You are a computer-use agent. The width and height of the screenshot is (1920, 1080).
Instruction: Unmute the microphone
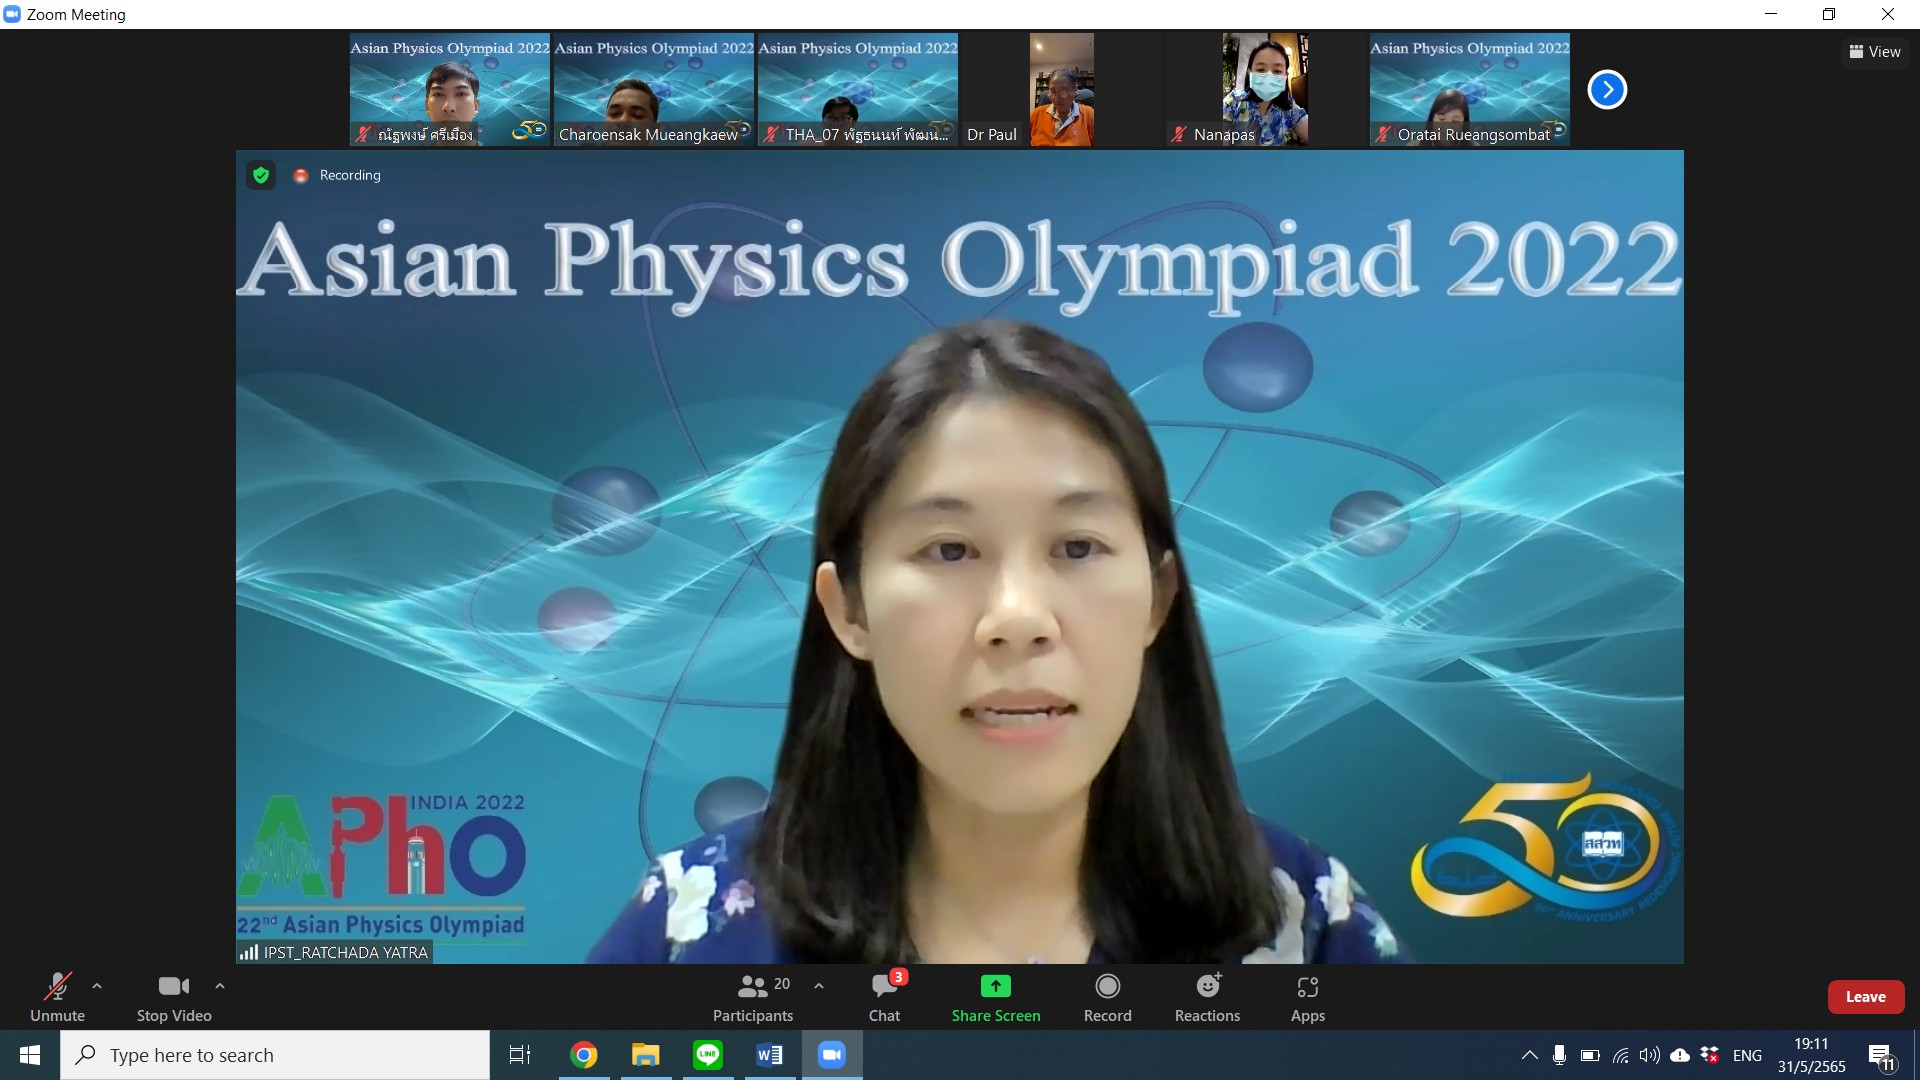coord(57,998)
